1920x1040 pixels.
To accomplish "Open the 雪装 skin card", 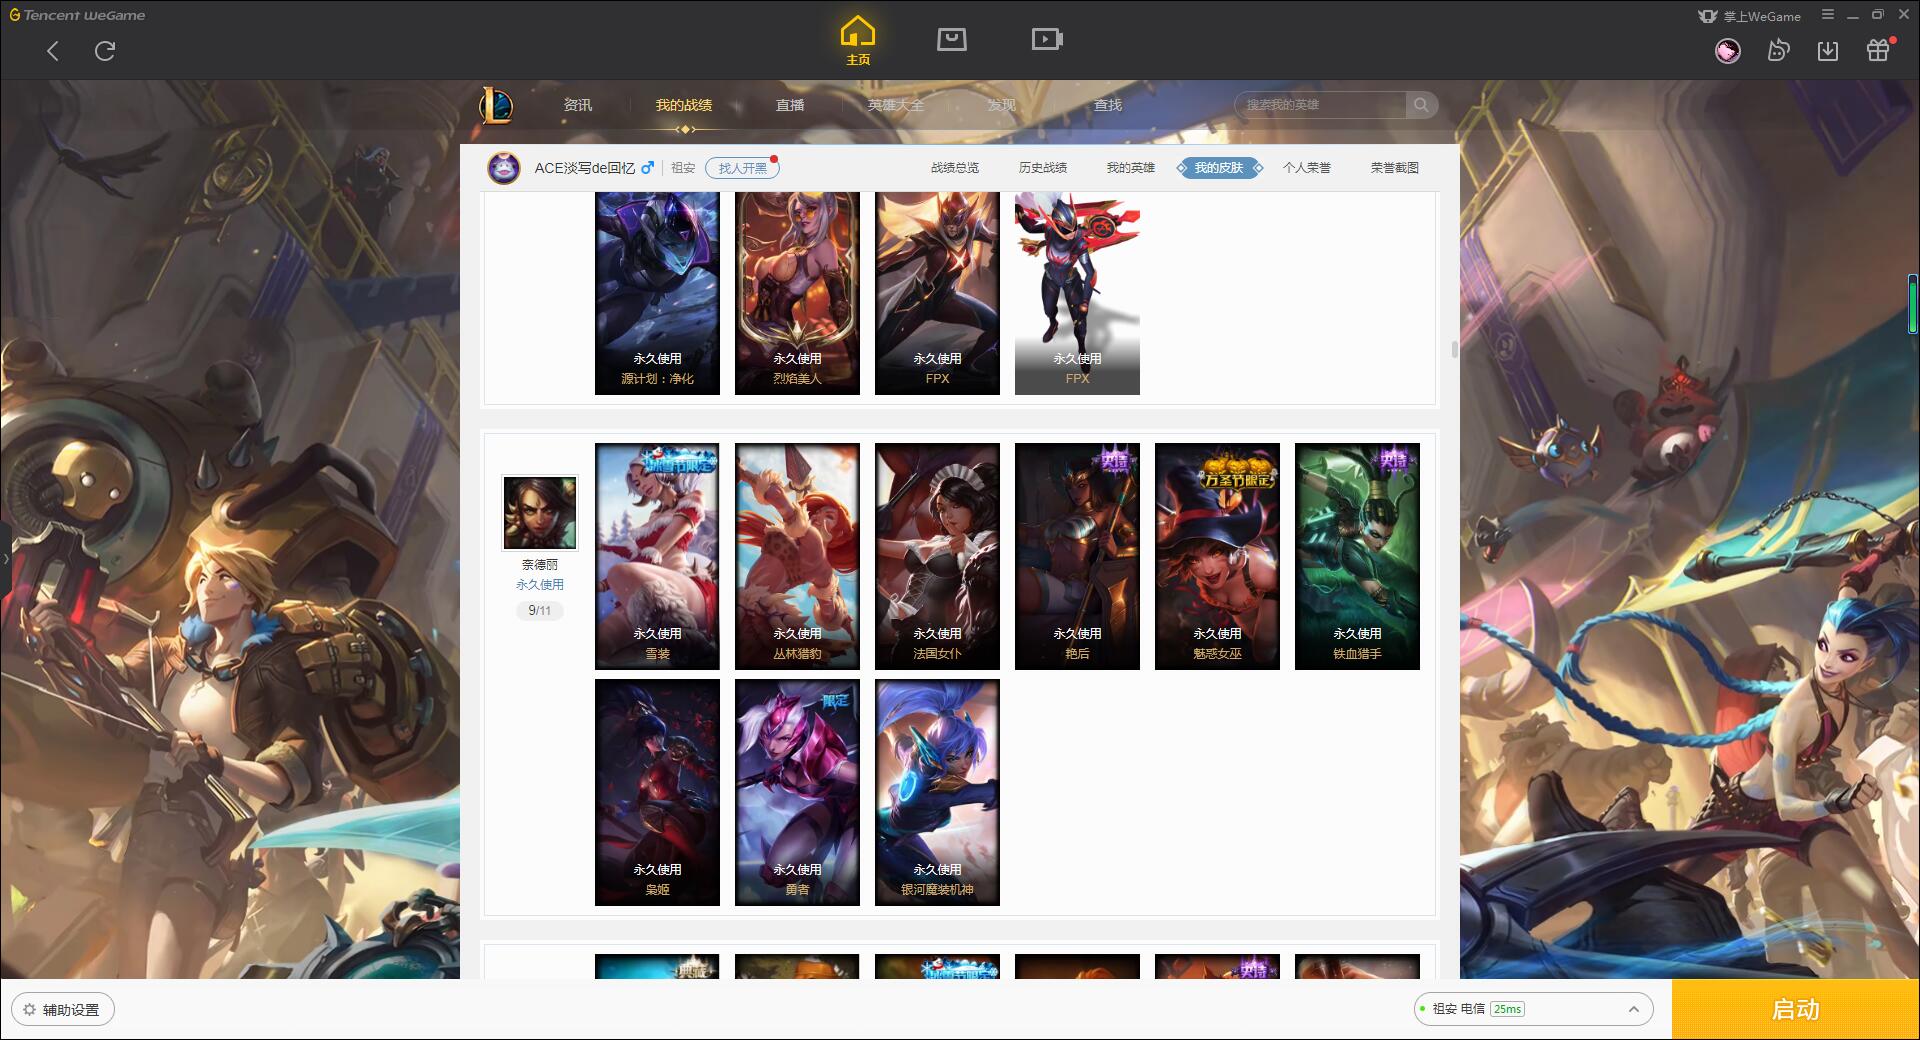I will [x=657, y=556].
